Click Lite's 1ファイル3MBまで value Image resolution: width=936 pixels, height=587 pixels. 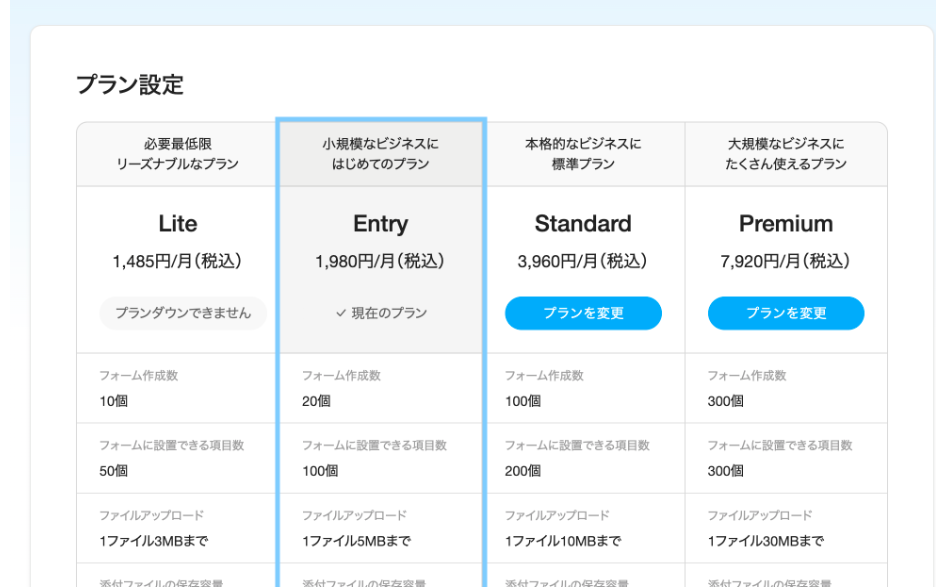click(x=154, y=541)
